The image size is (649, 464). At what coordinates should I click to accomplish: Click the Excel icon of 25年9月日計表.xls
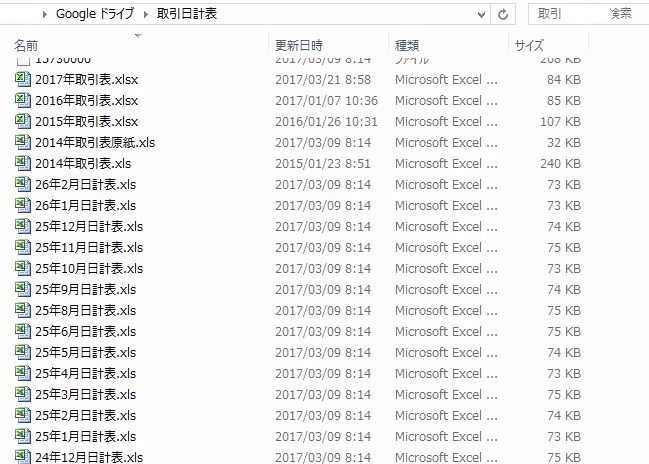pyautogui.click(x=23, y=289)
